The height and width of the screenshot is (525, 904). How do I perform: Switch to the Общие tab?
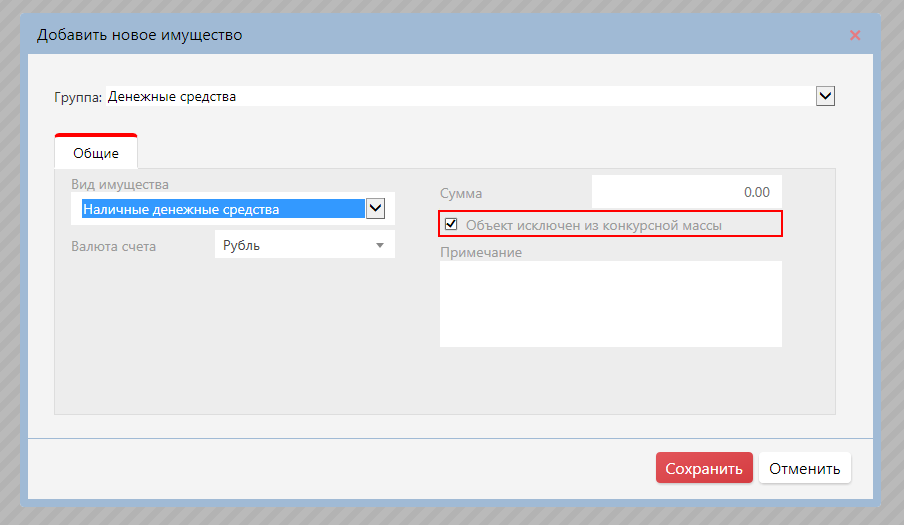click(x=96, y=153)
